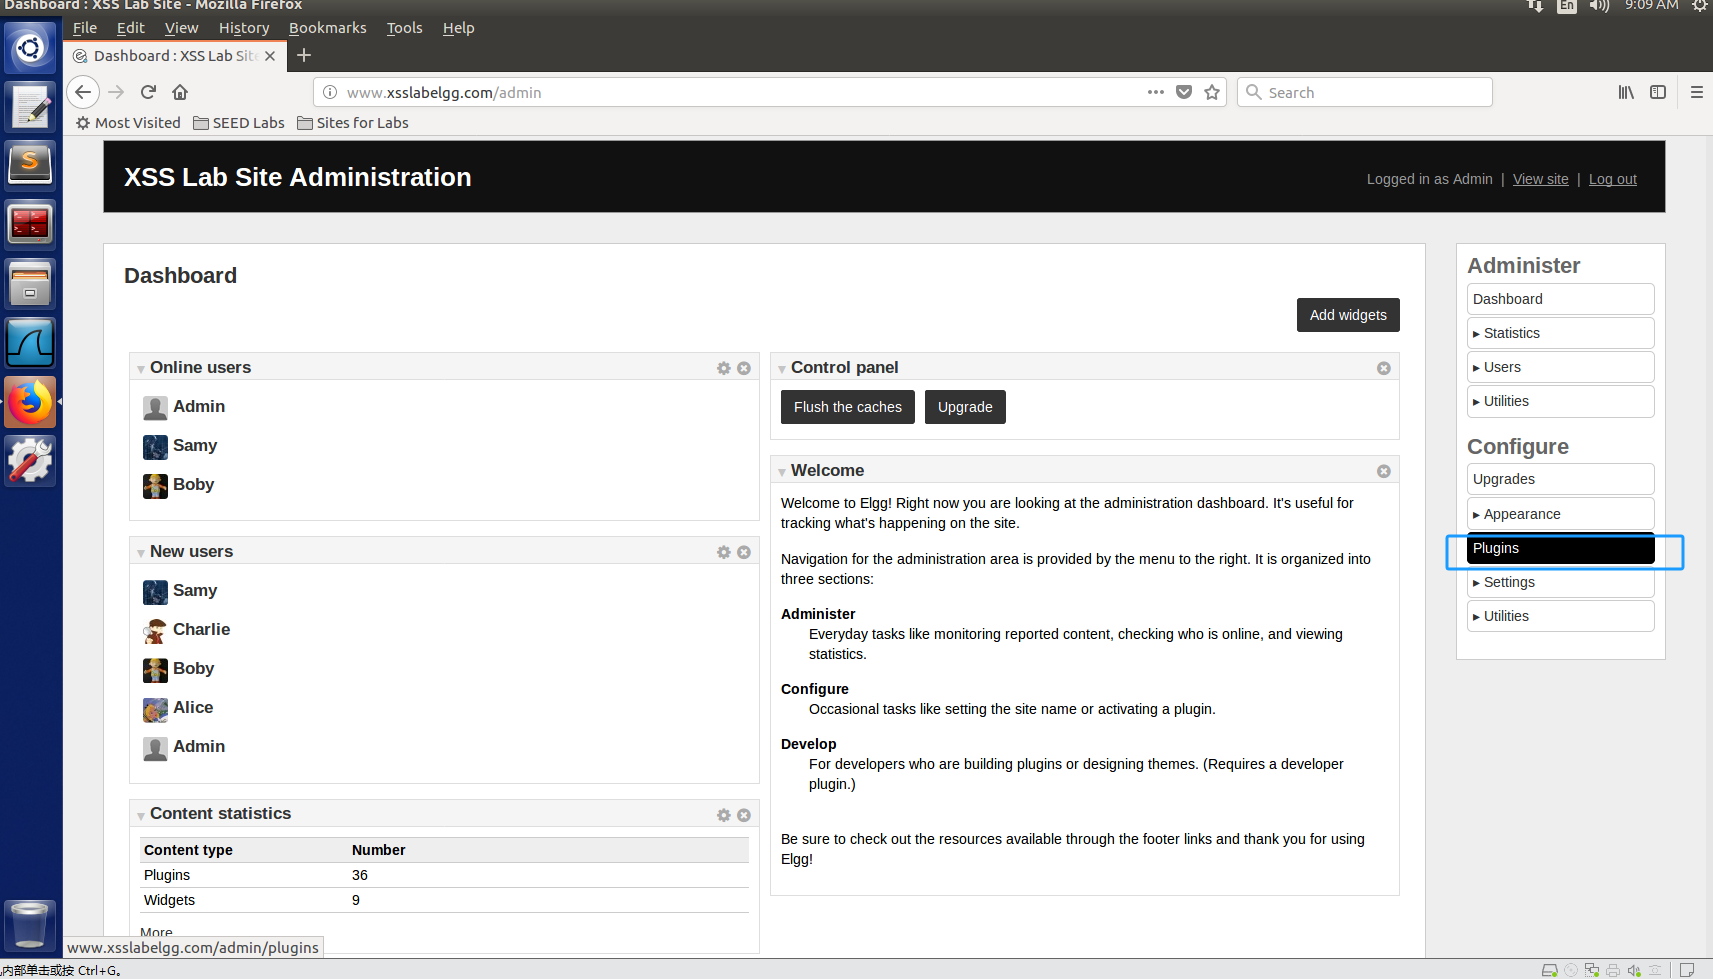
Task: Edit settings of New users widget
Action: pos(724,552)
